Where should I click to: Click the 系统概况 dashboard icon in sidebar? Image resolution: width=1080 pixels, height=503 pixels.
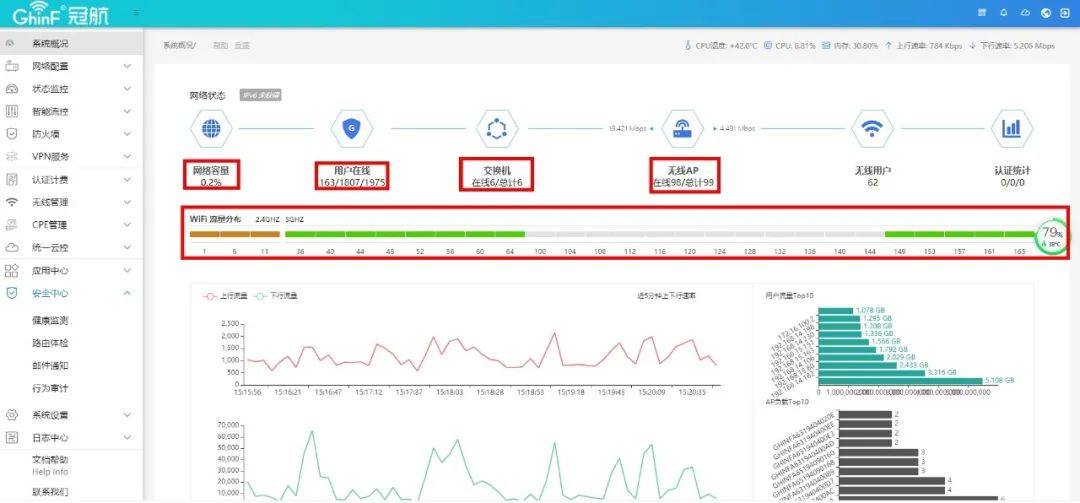click(10, 43)
